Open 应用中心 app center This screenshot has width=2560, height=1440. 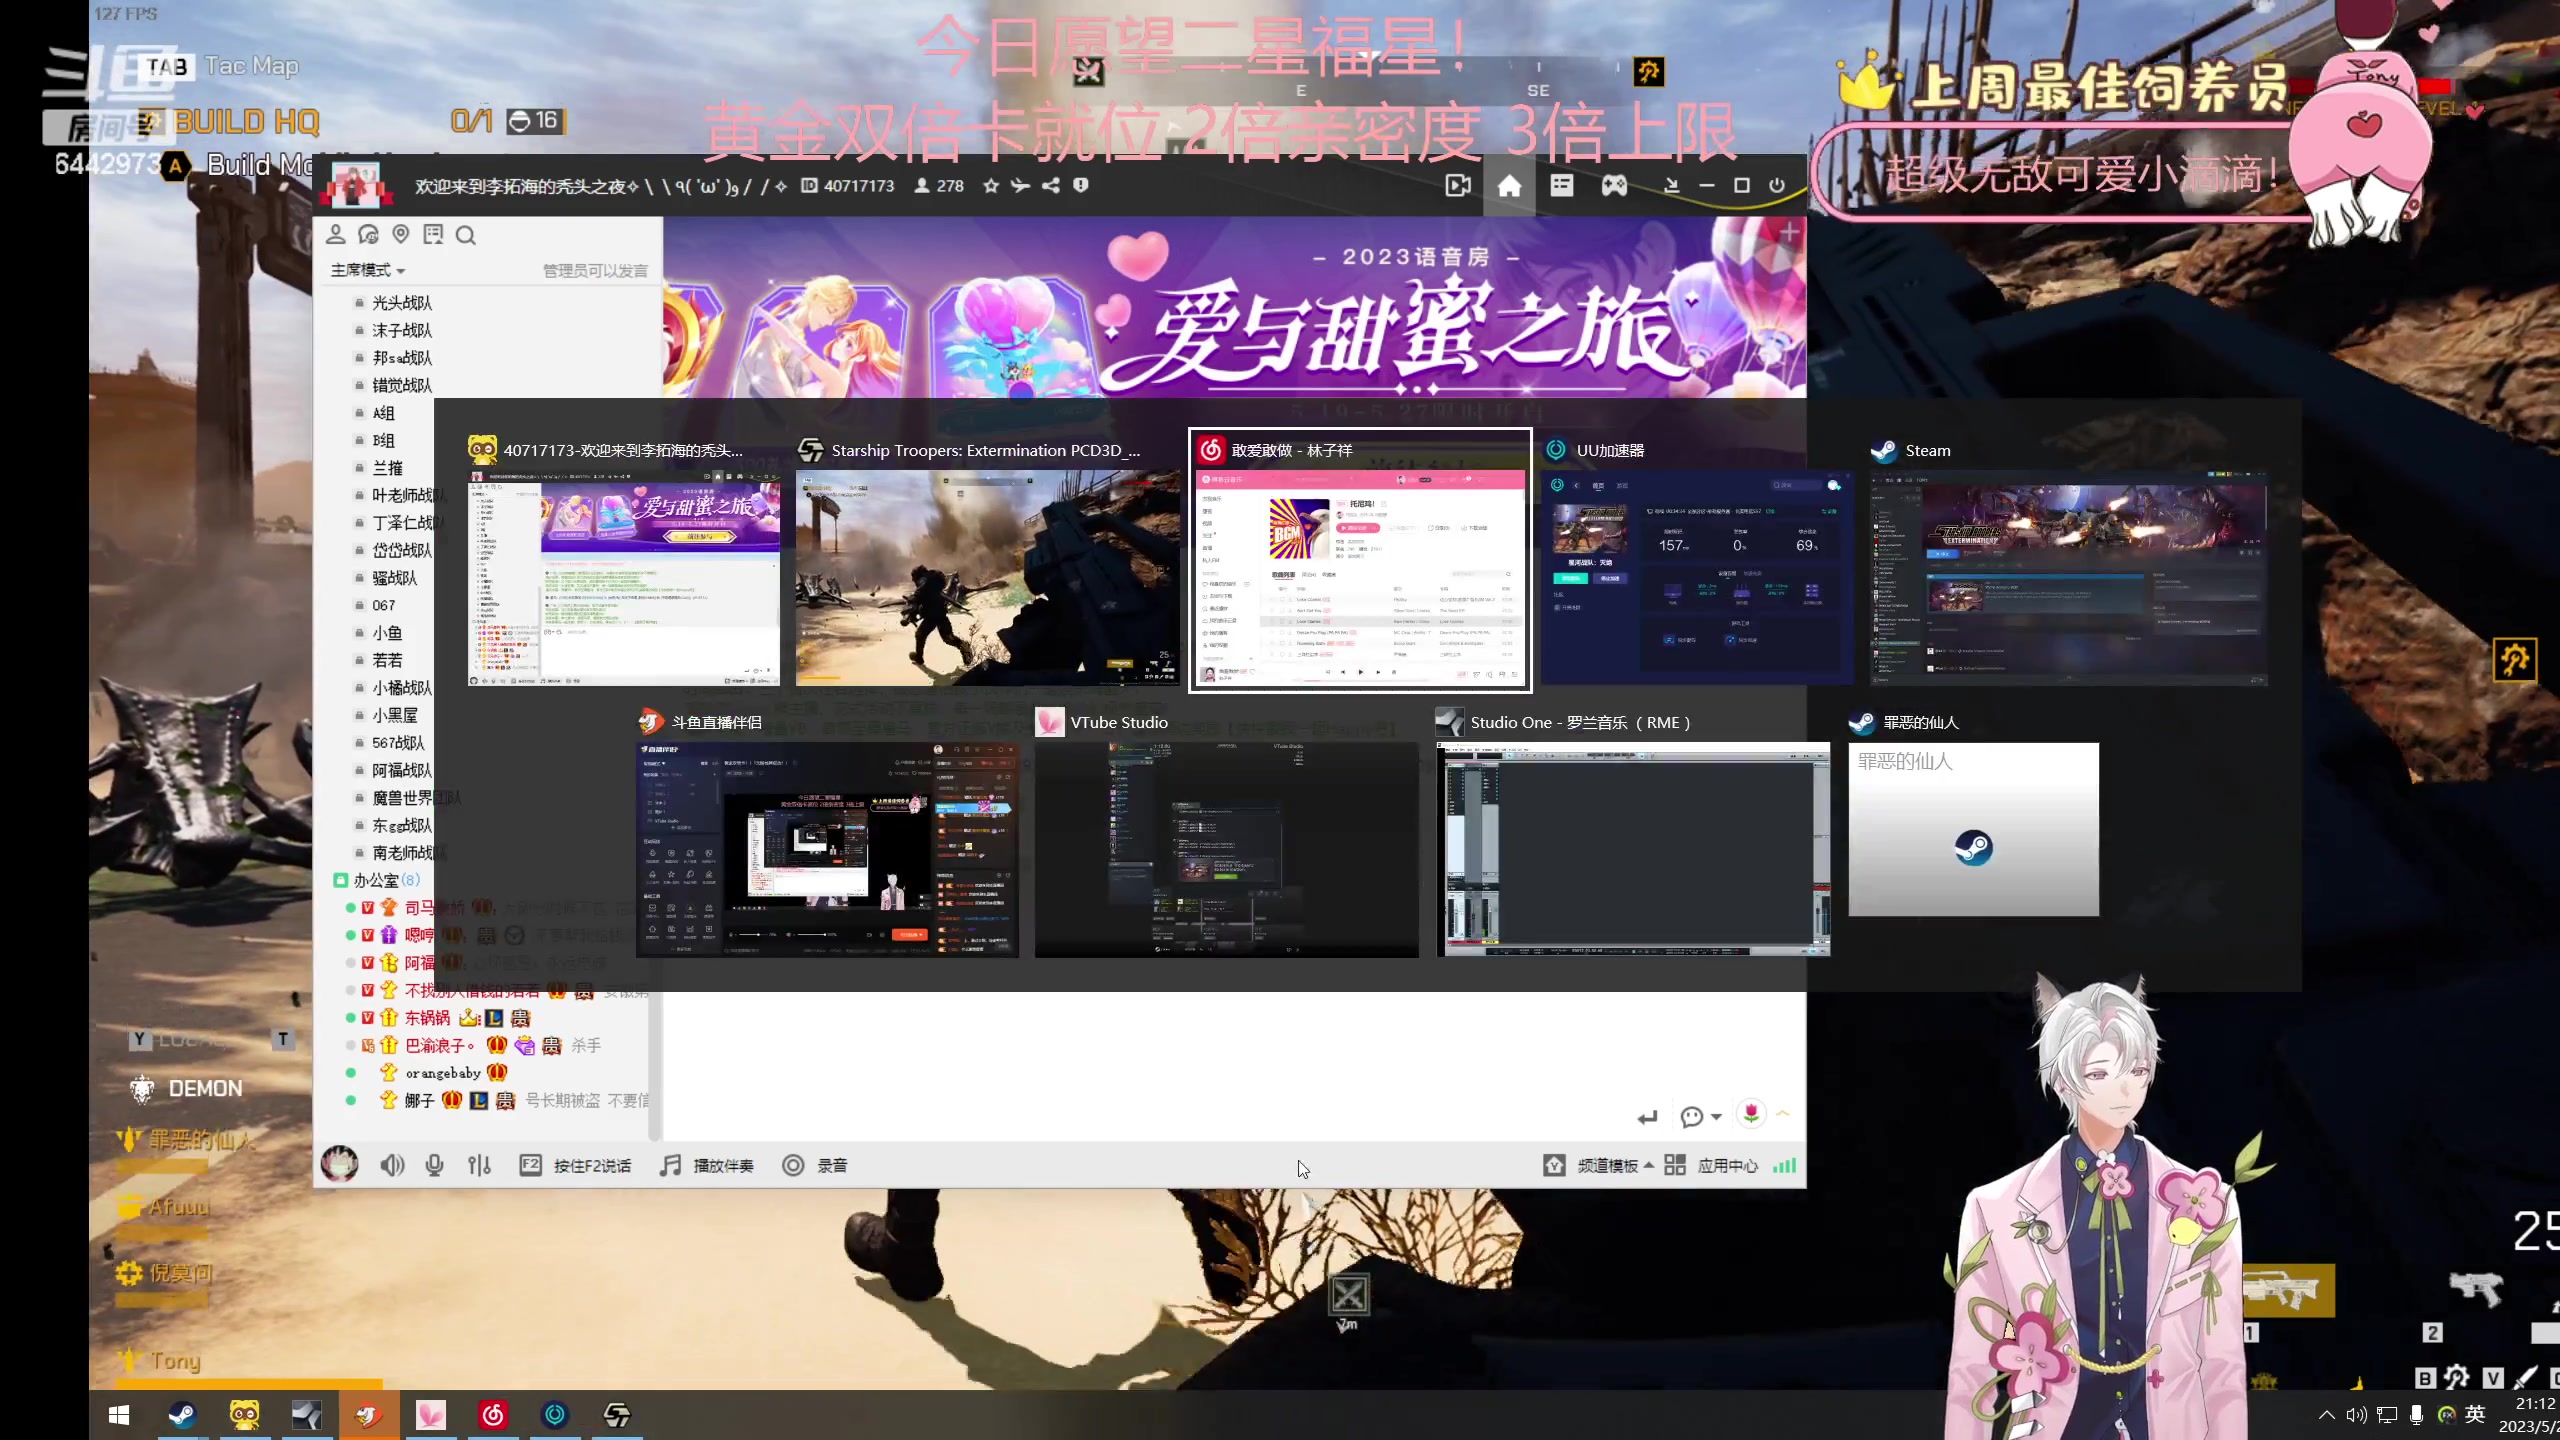tap(1711, 1166)
